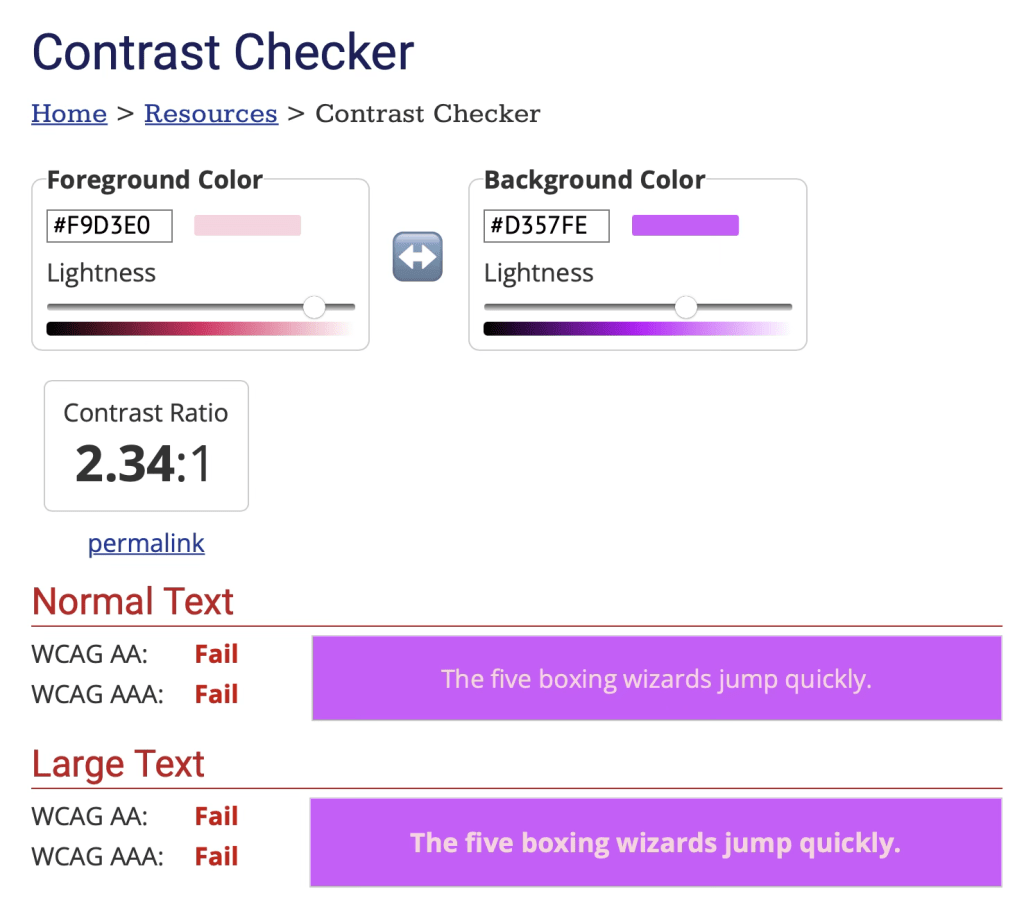Open the Resources breadcrumb link
This screenshot has height=907, width=1024.
pyautogui.click(x=210, y=113)
